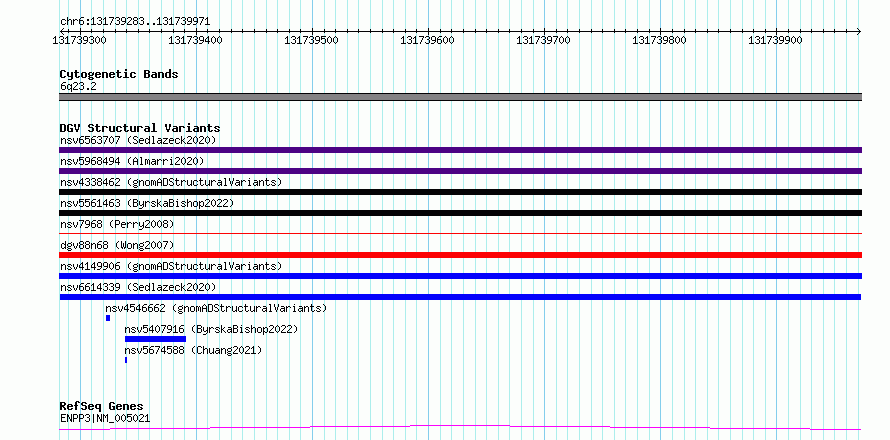The image size is (890, 440).
Task: Click the 6q23.2 band label
Action: 78,86
